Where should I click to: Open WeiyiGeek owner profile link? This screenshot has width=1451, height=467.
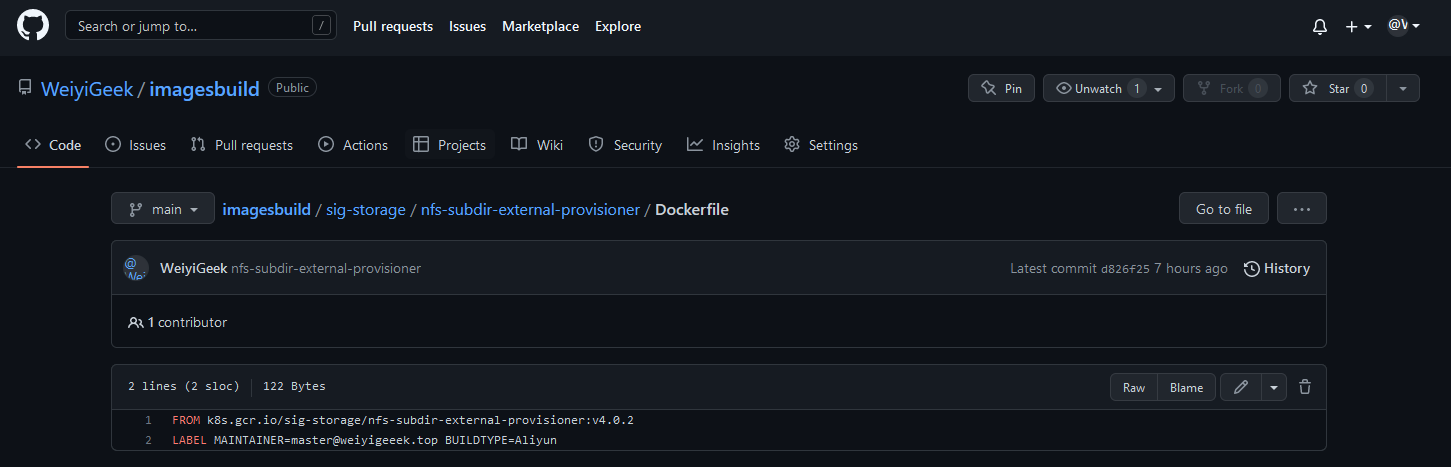pos(87,89)
